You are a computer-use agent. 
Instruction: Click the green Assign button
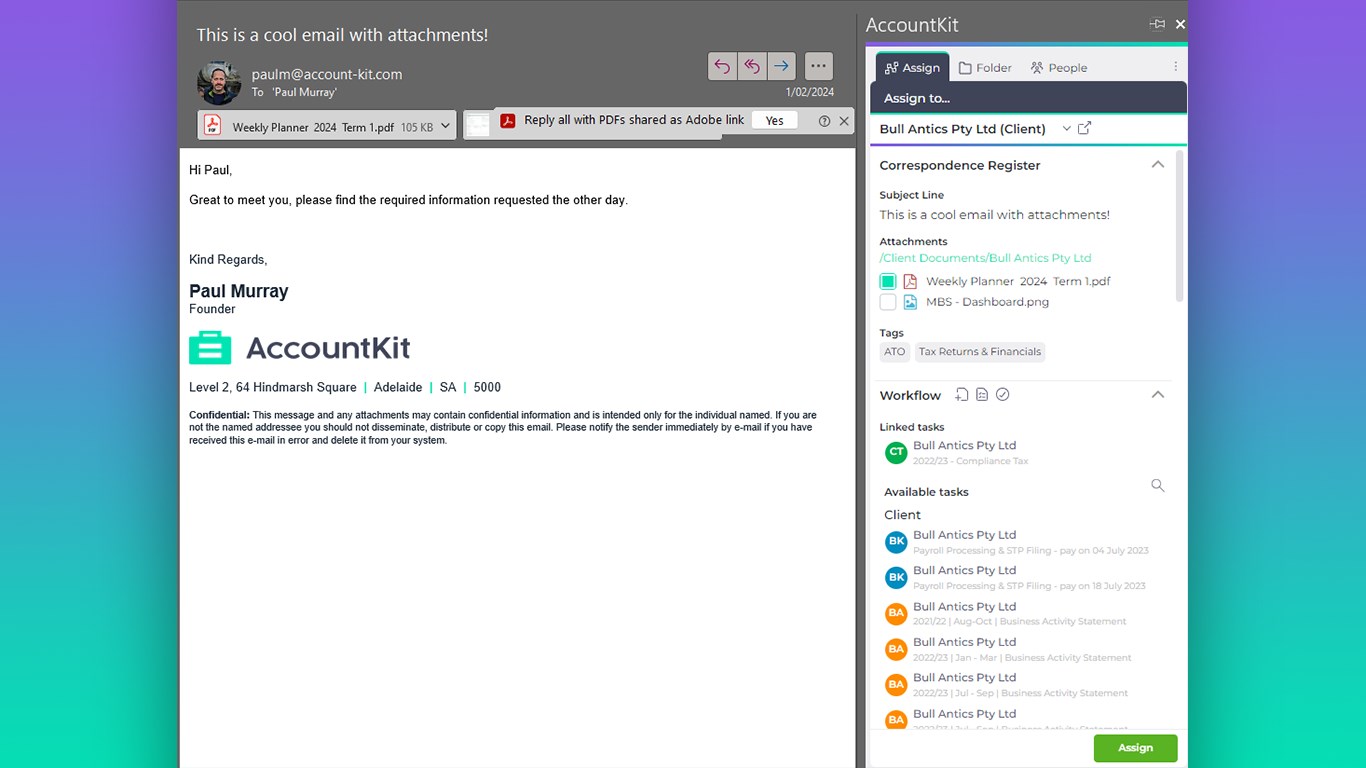pos(1135,748)
